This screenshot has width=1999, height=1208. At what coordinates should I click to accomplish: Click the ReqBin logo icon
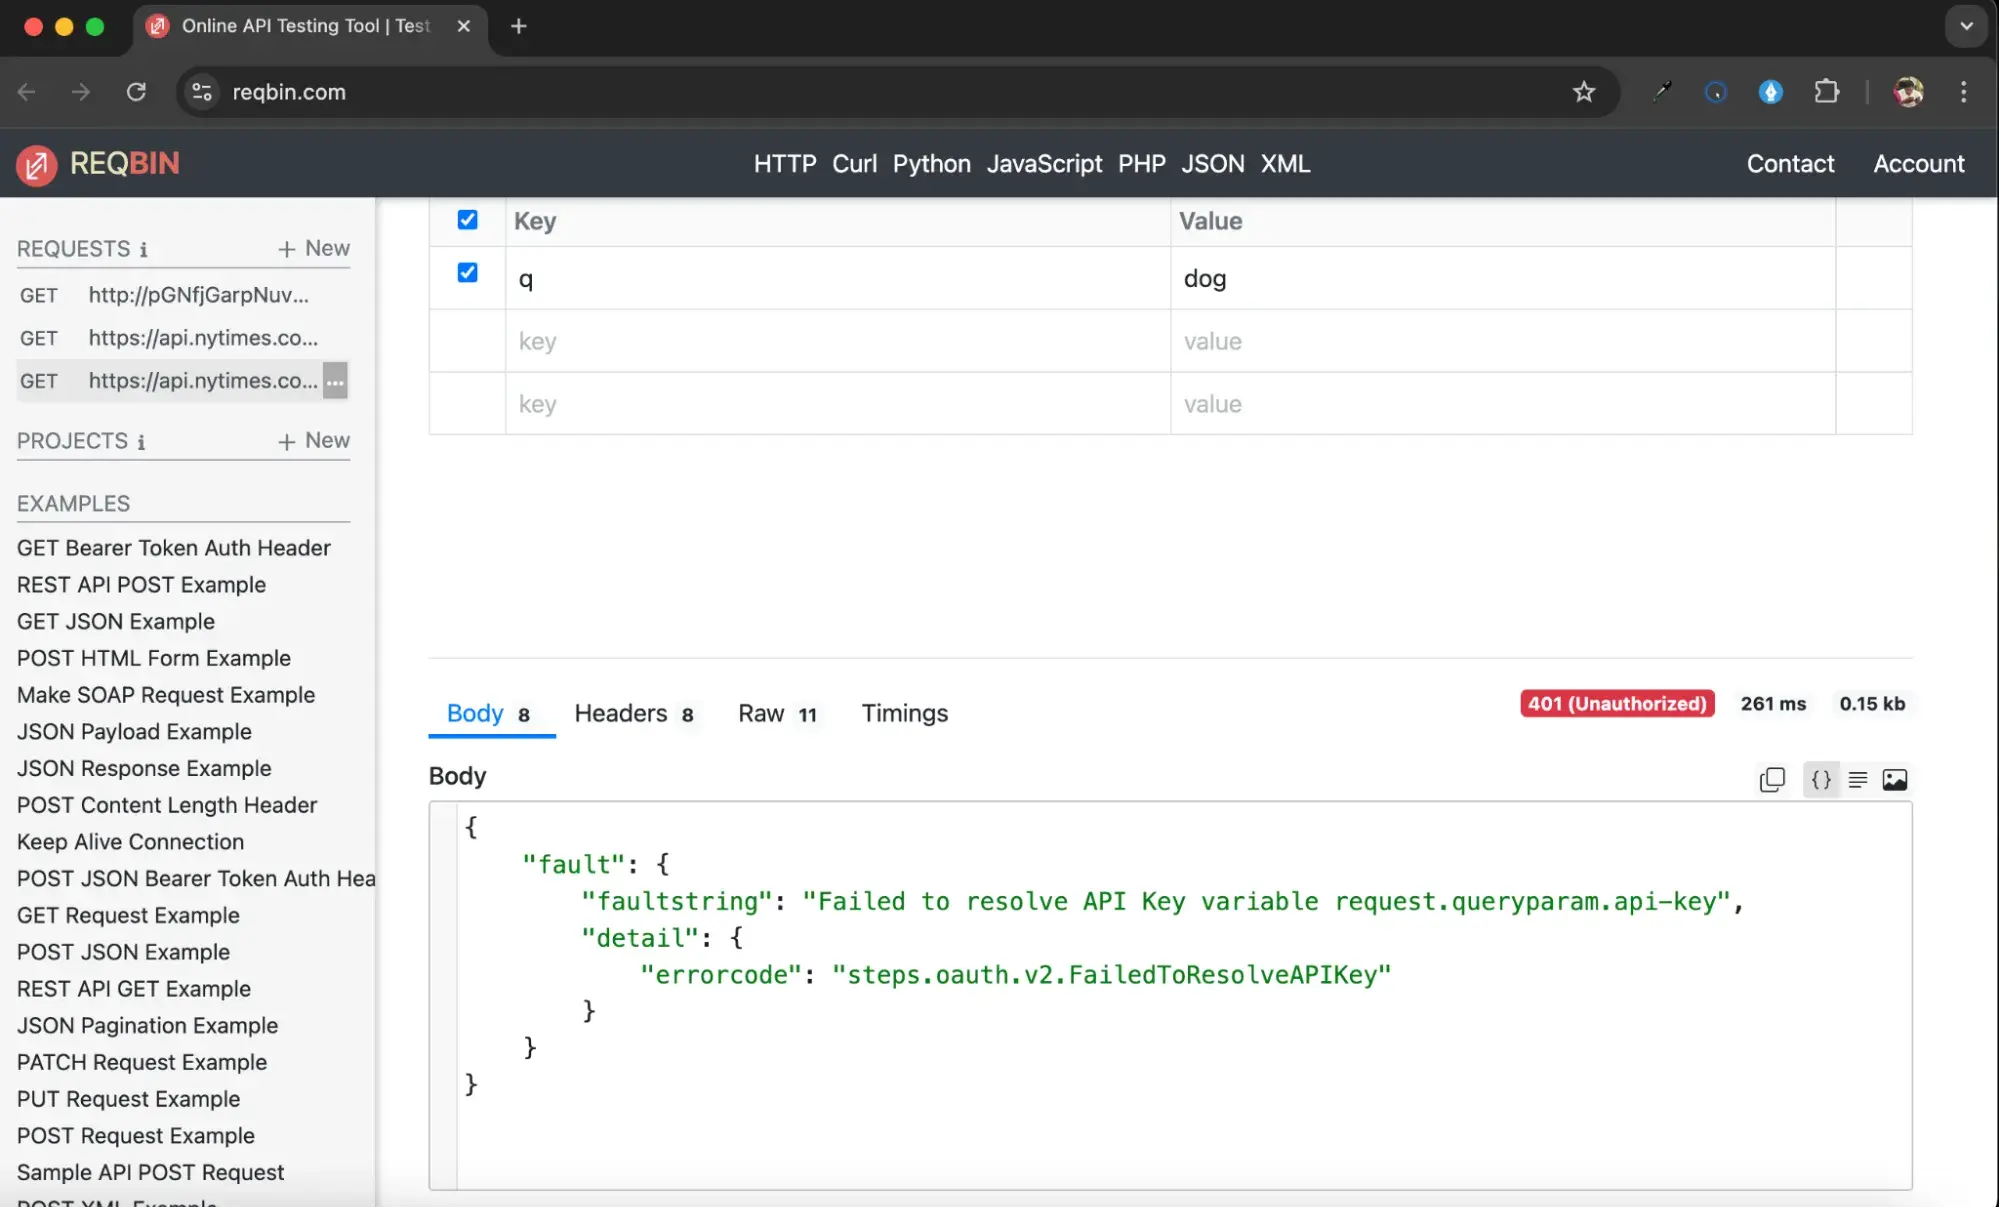pos(37,165)
